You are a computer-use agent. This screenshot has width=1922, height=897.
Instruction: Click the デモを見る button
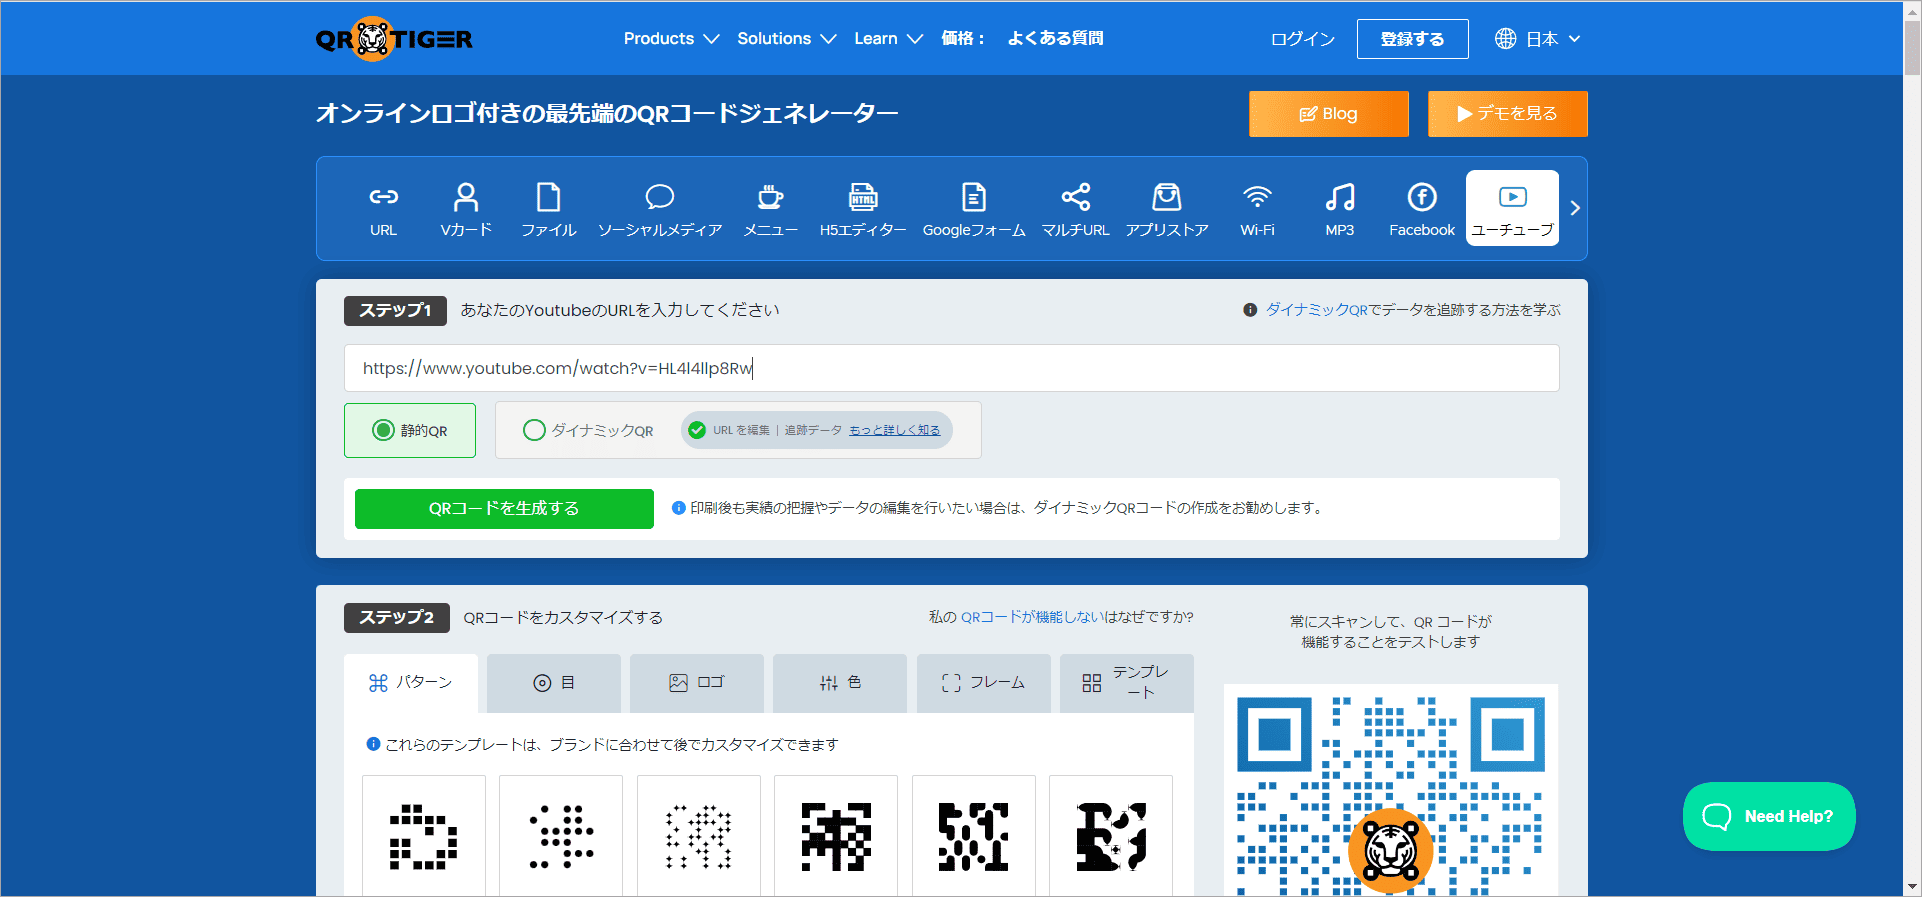point(1507,114)
